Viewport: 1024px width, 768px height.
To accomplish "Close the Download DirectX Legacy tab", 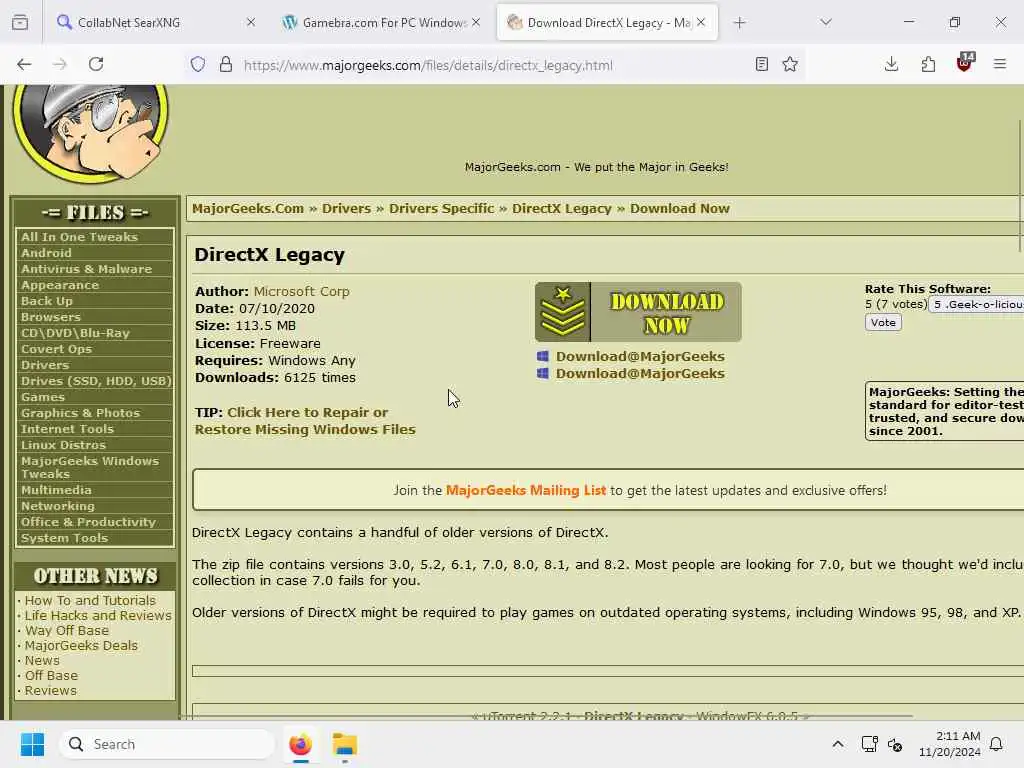I will pos(701,22).
